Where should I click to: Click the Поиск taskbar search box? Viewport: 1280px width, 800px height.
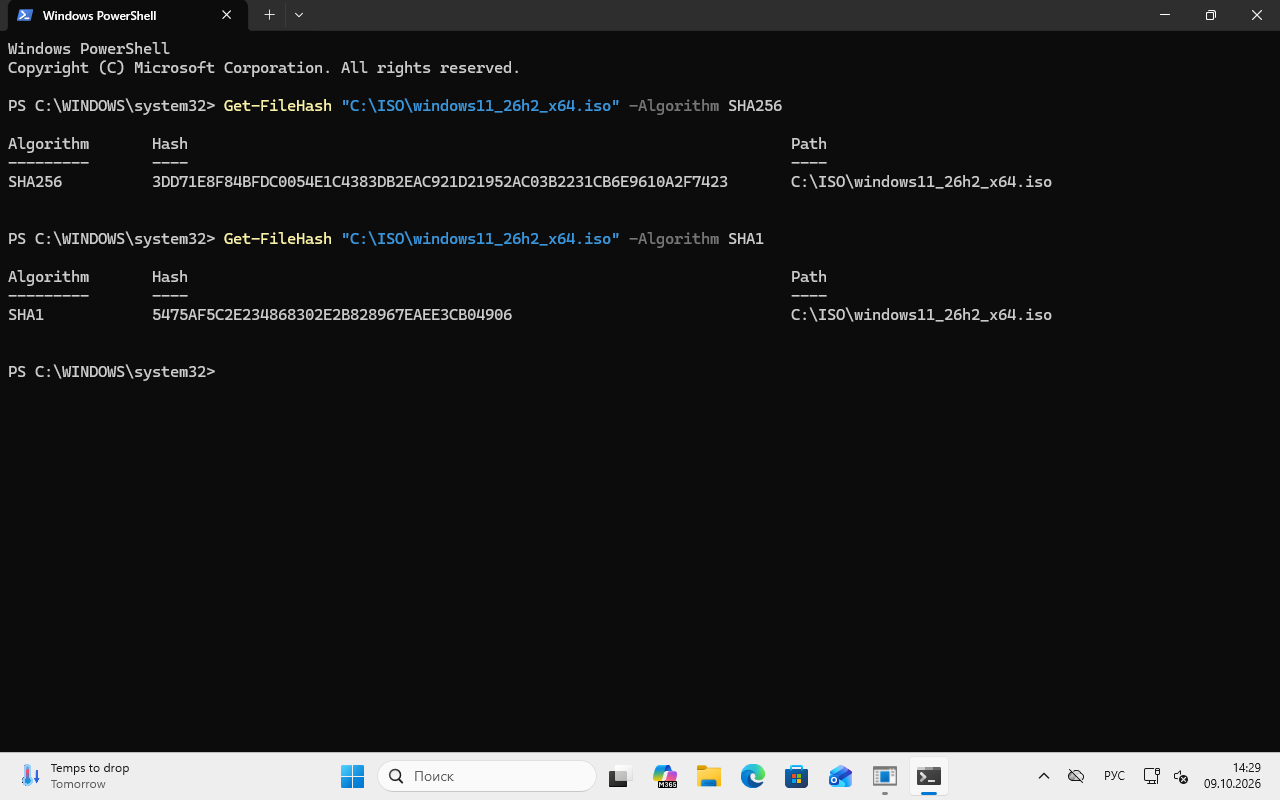(x=487, y=776)
